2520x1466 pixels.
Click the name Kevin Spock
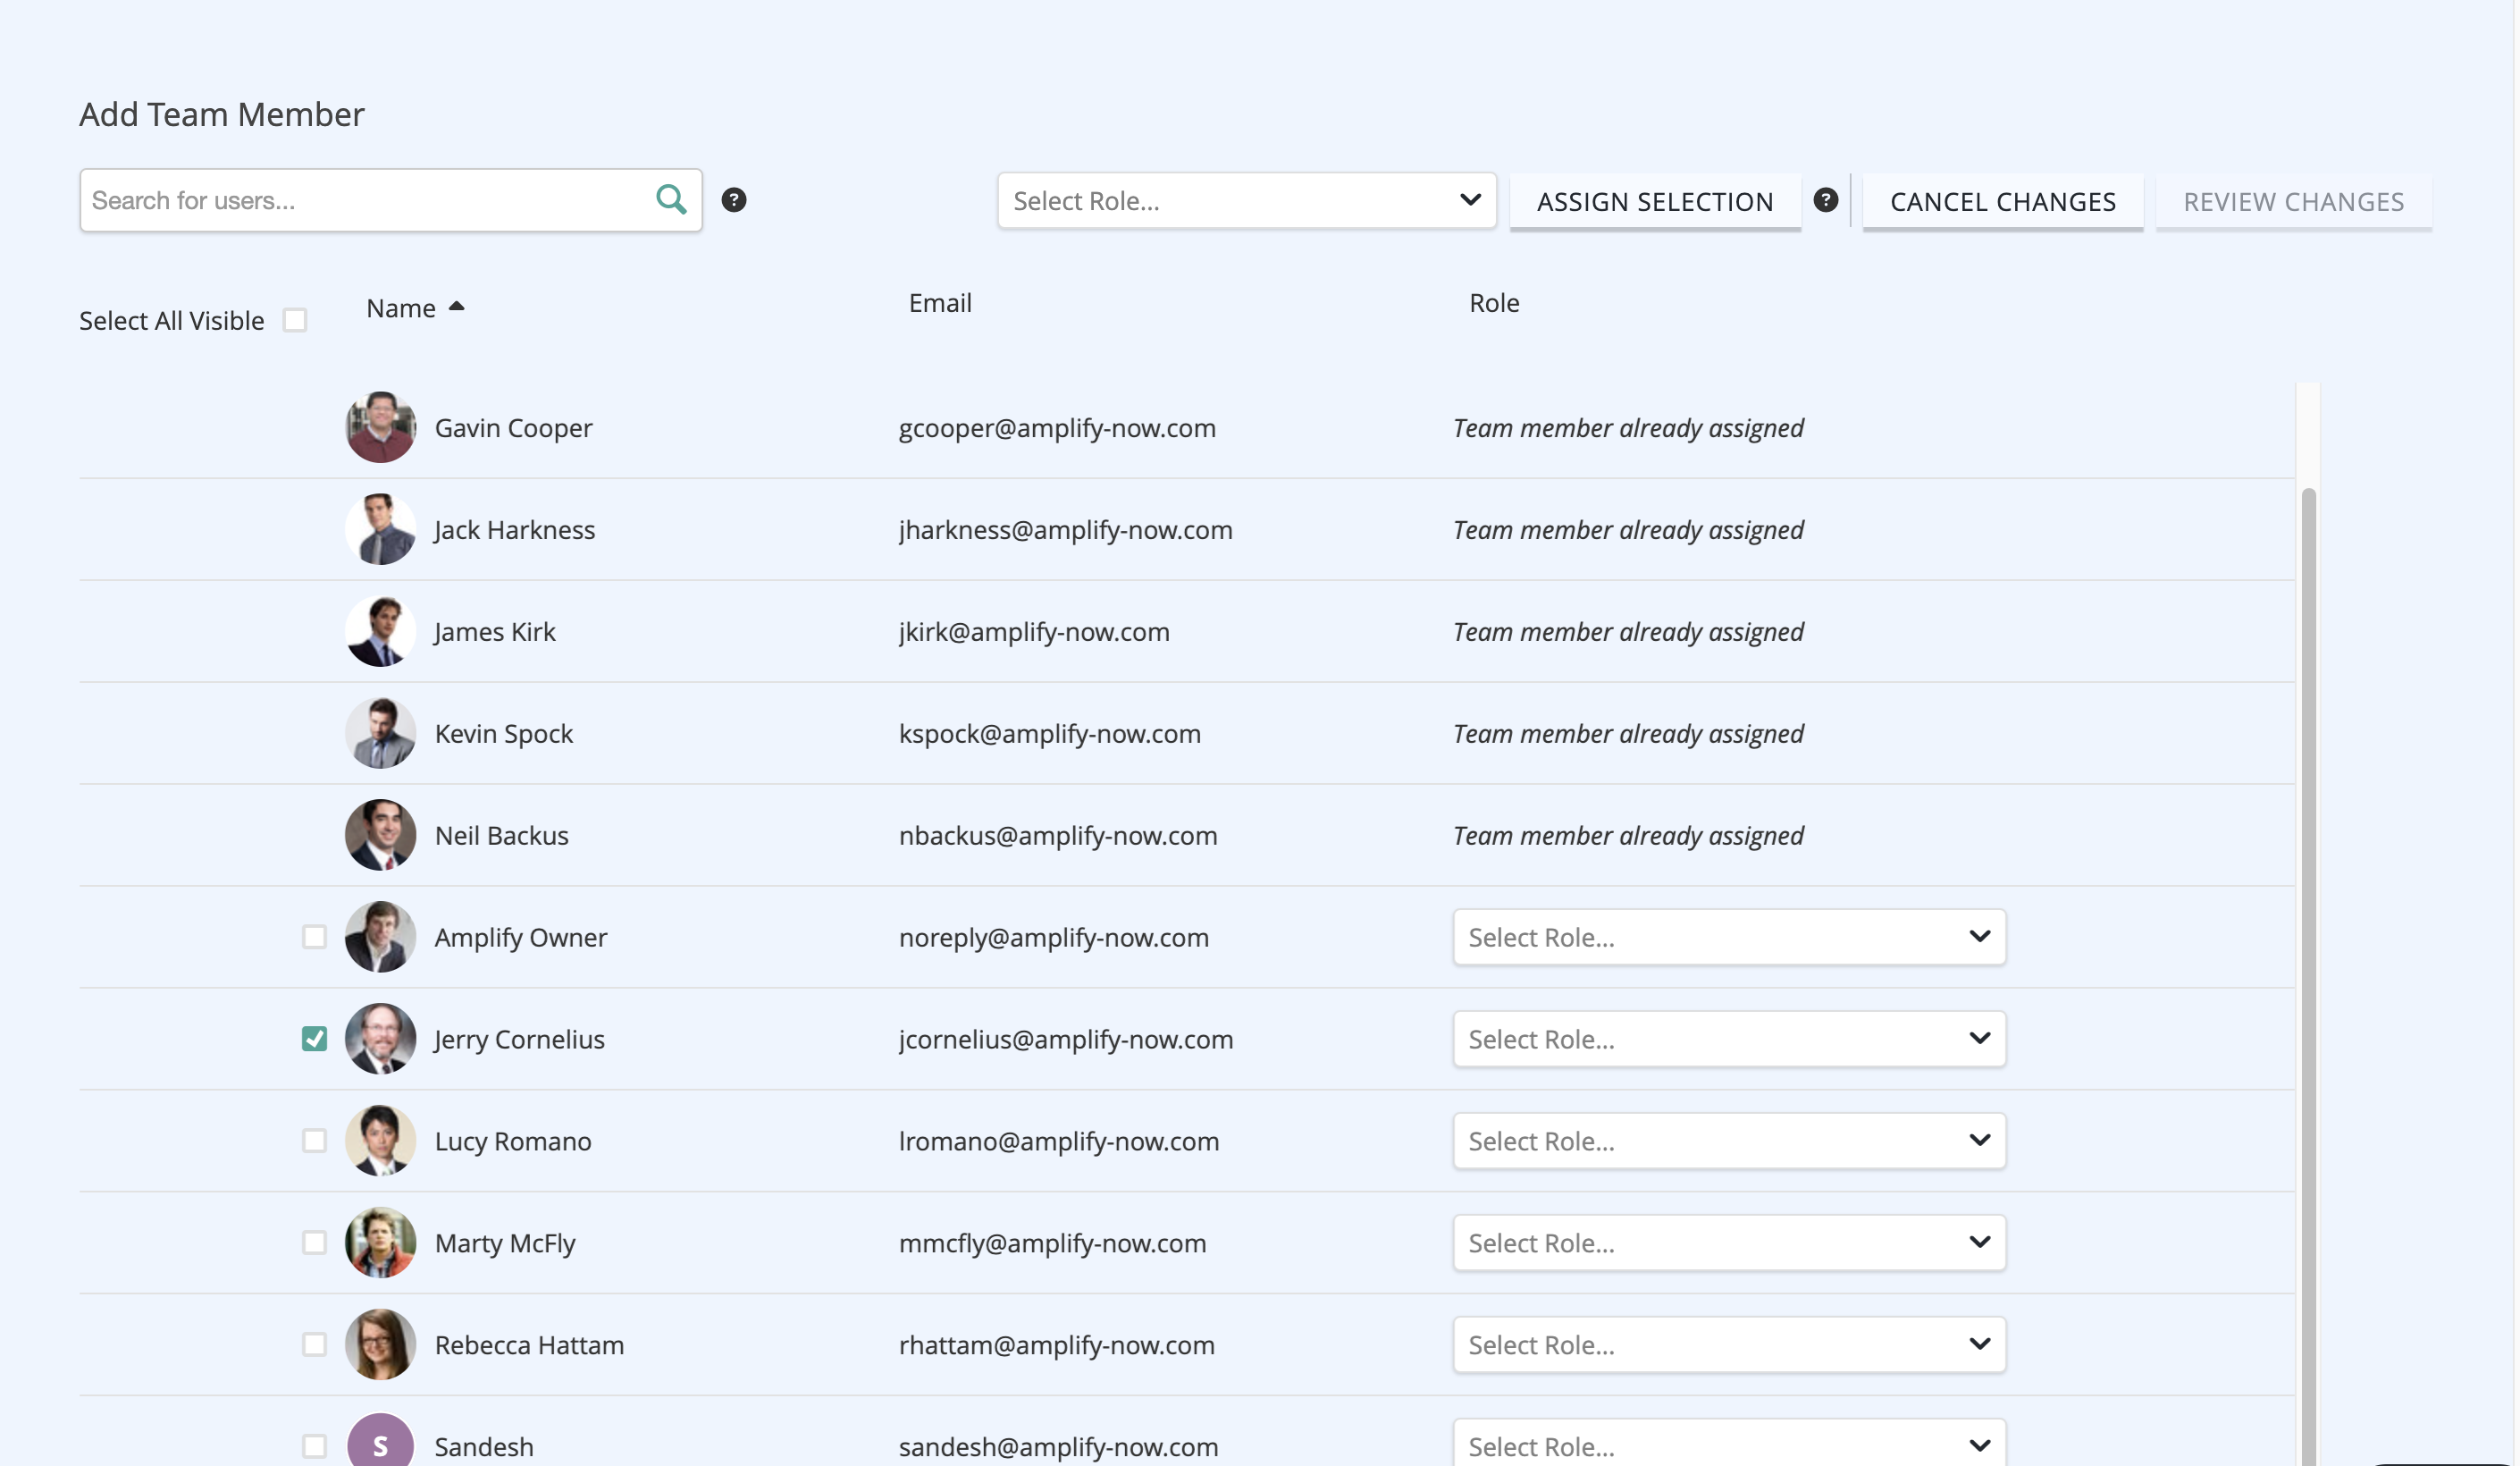[503, 734]
